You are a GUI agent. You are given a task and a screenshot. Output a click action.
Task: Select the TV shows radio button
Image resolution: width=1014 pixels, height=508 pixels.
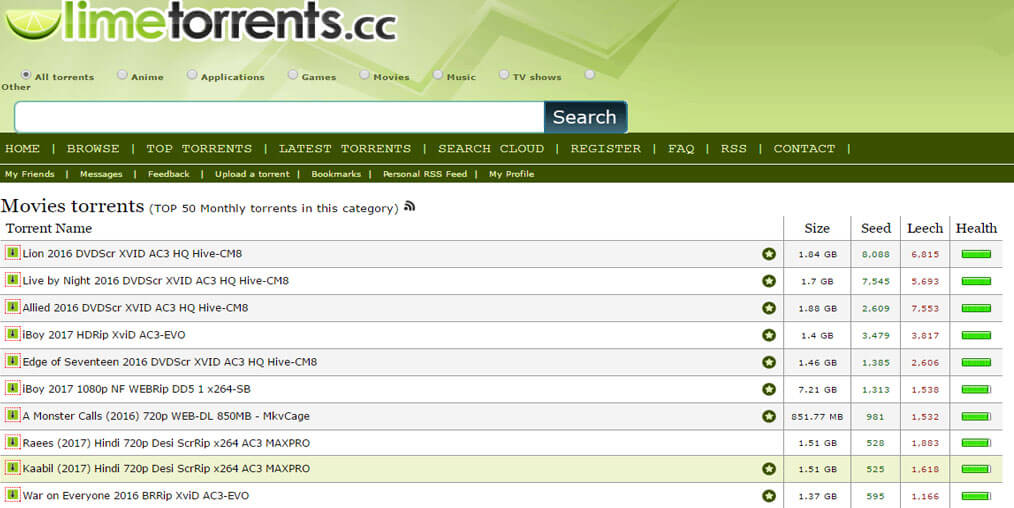tap(504, 75)
